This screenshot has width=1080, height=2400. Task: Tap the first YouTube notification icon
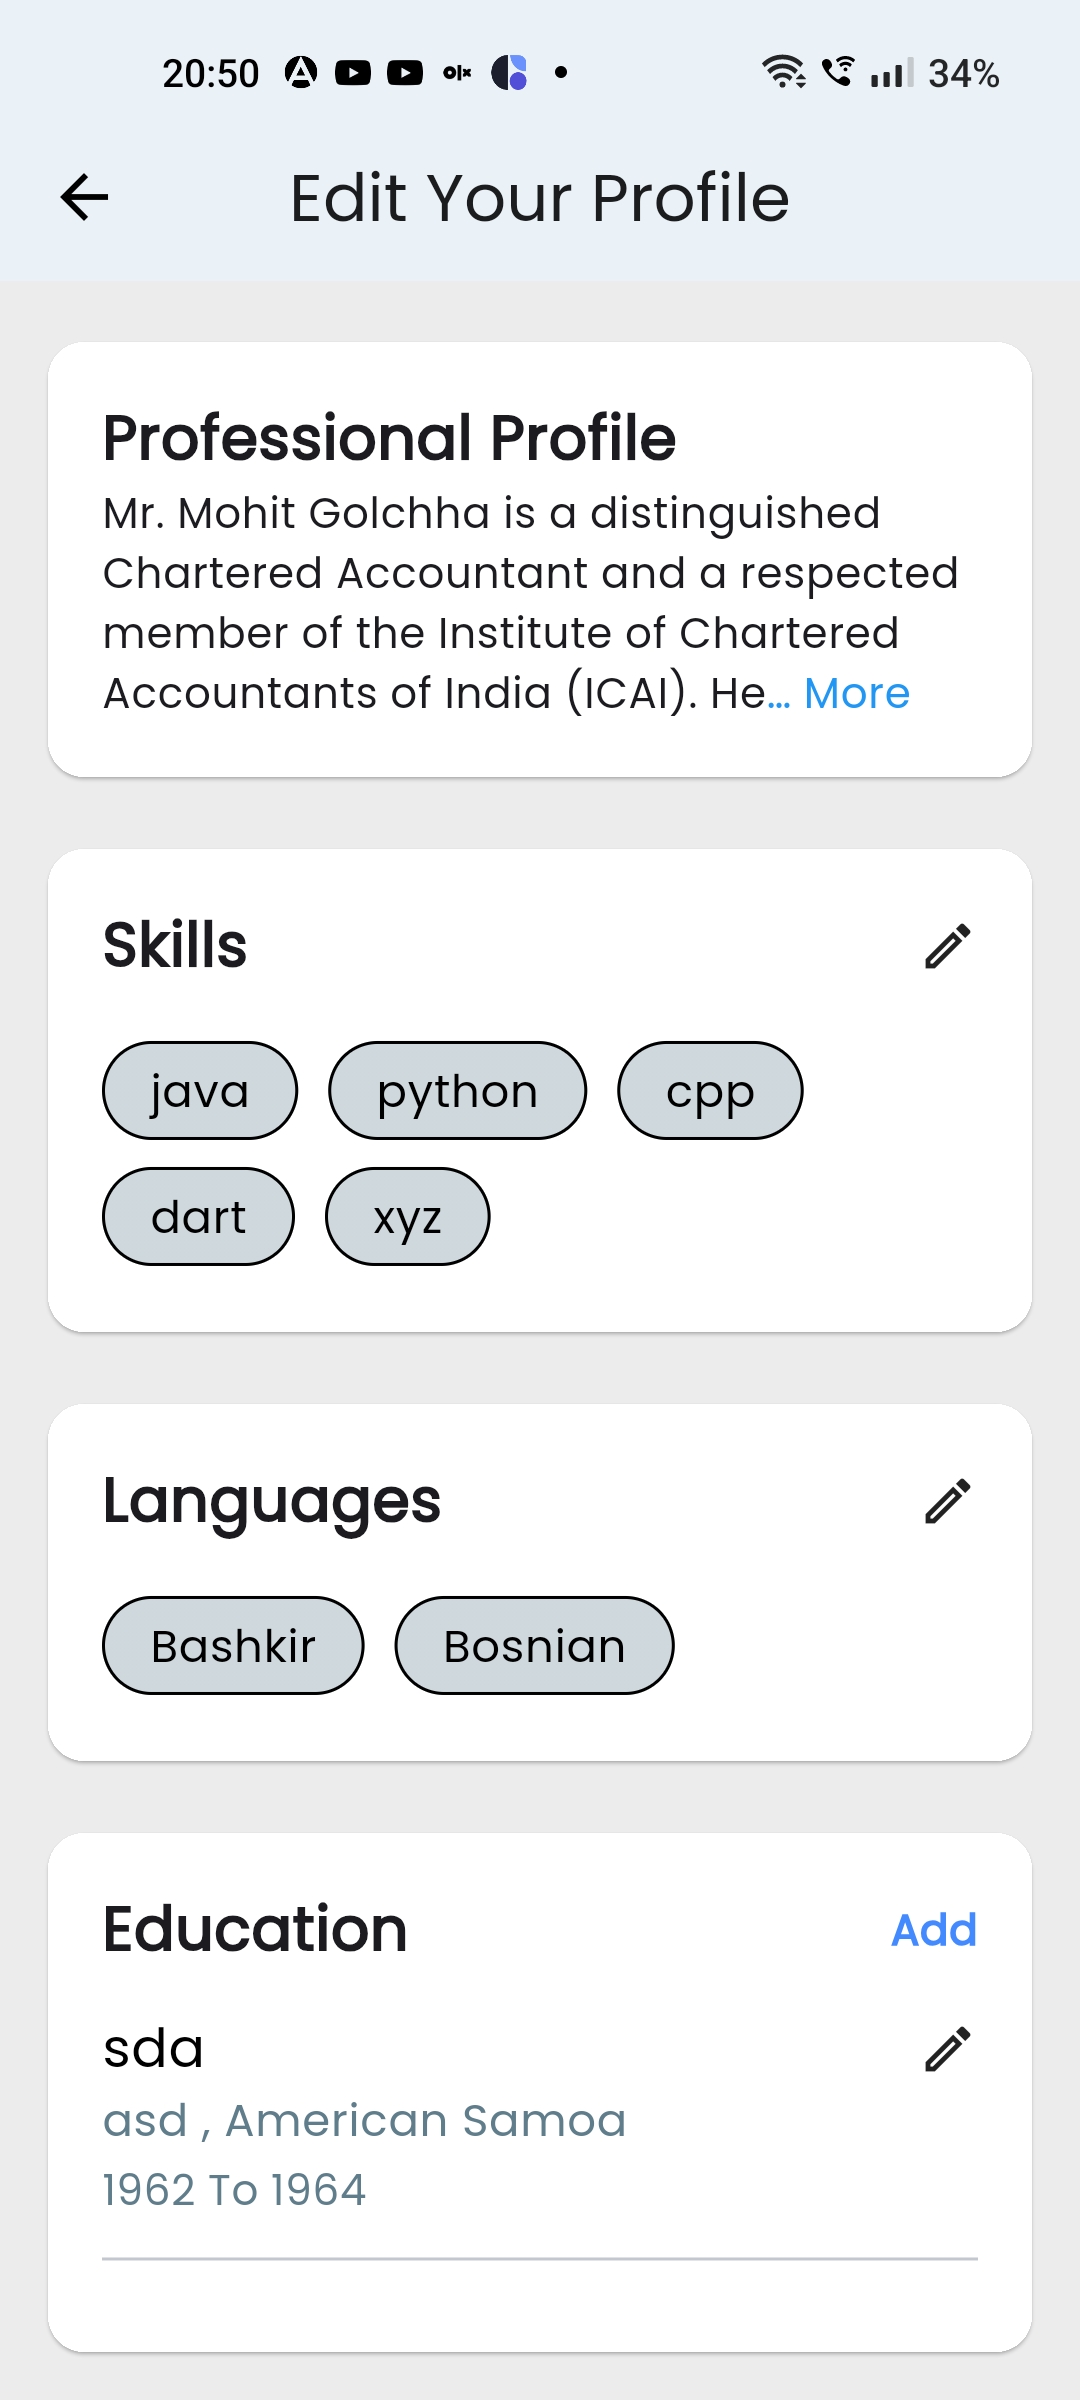[x=353, y=73]
